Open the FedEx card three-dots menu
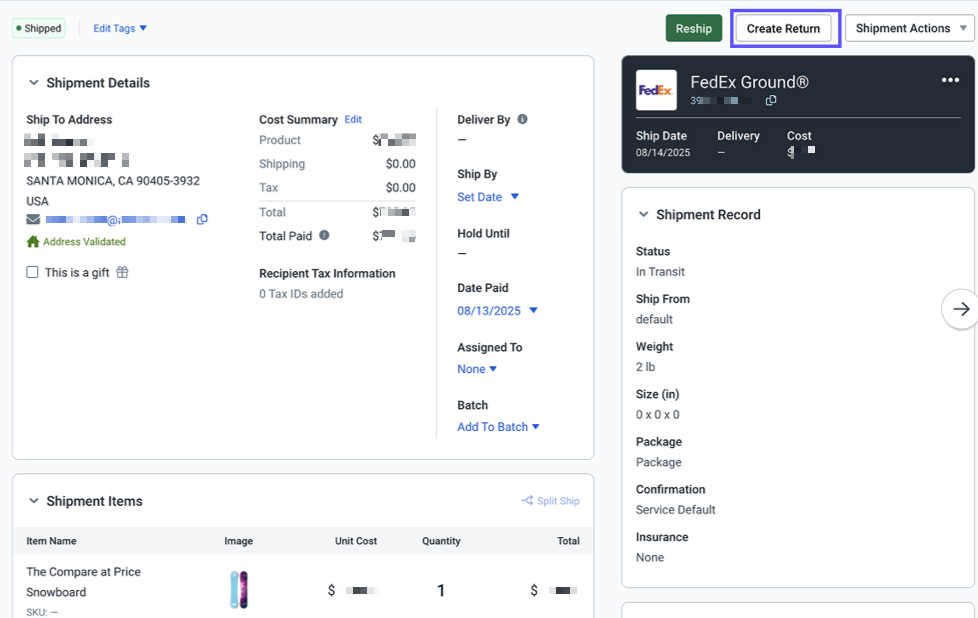This screenshot has height=618, width=978. point(950,81)
